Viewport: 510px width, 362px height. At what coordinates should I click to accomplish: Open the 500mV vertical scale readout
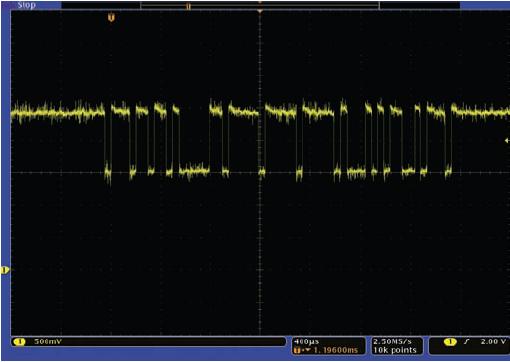(x=48, y=342)
